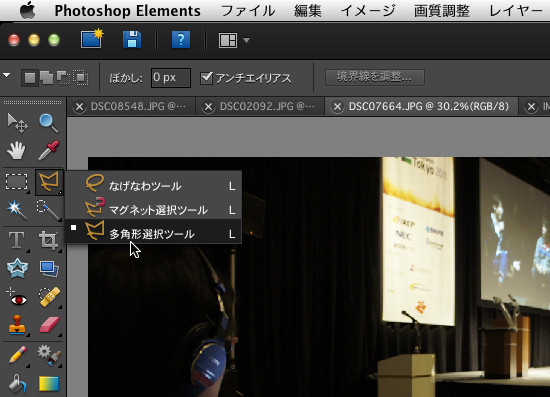The height and width of the screenshot is (397, 550).
Task: Select the Rectangular Marquee tool
Action: coord(16,182)
